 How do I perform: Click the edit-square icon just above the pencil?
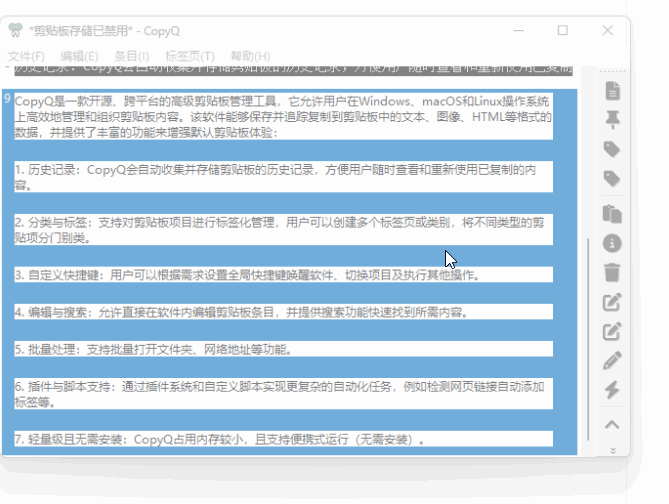612,332
